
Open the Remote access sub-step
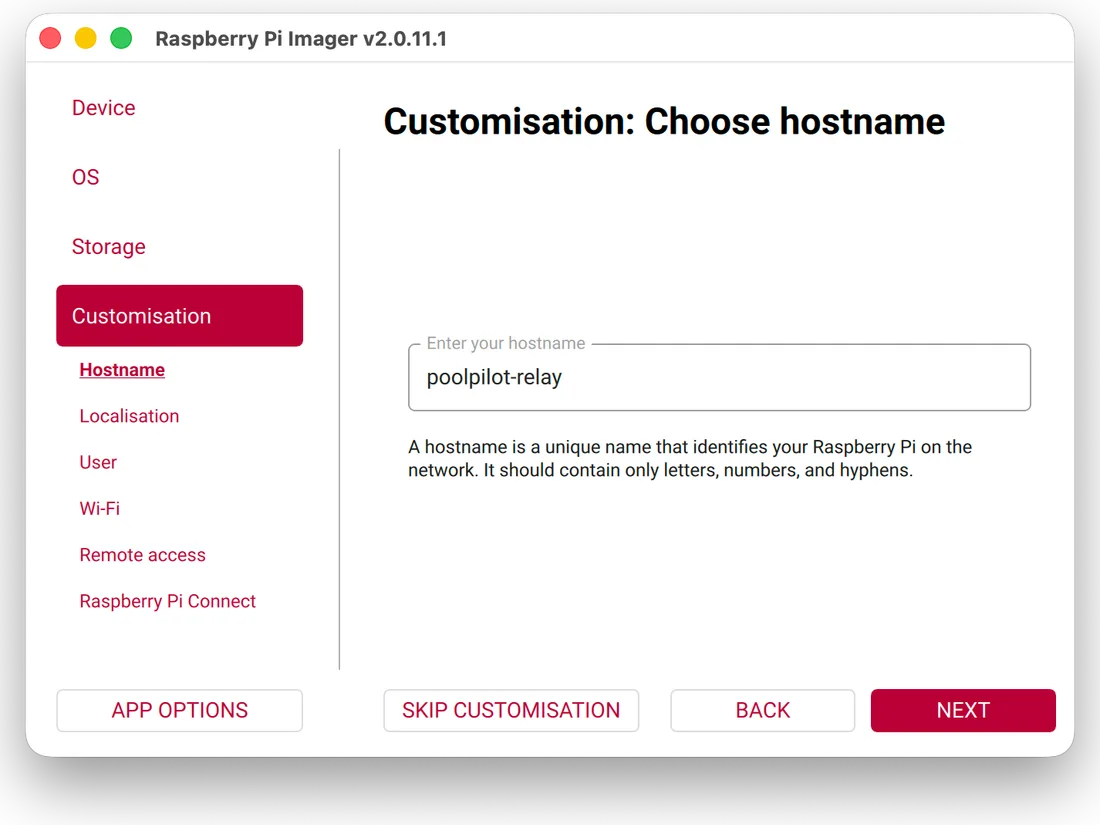point(142,555)
